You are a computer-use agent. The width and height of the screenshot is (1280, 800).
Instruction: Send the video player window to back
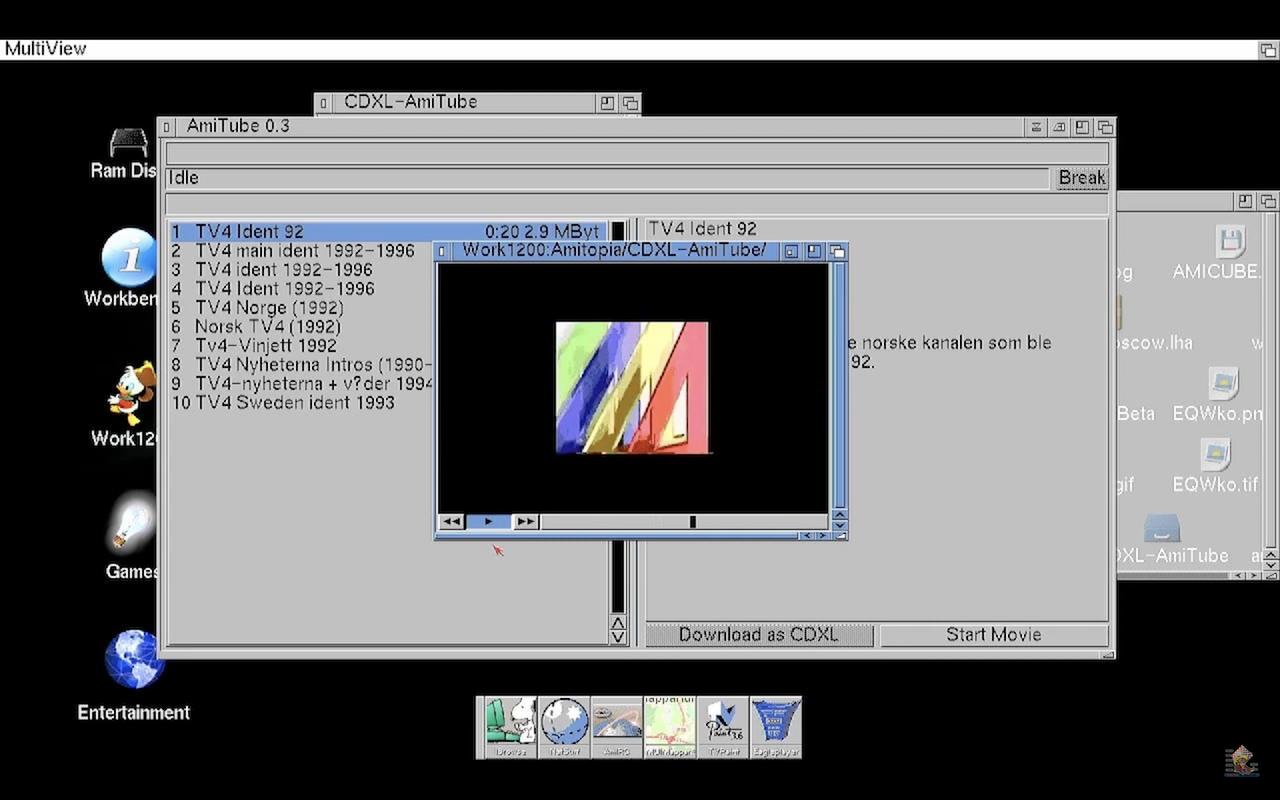coord(837,251)
